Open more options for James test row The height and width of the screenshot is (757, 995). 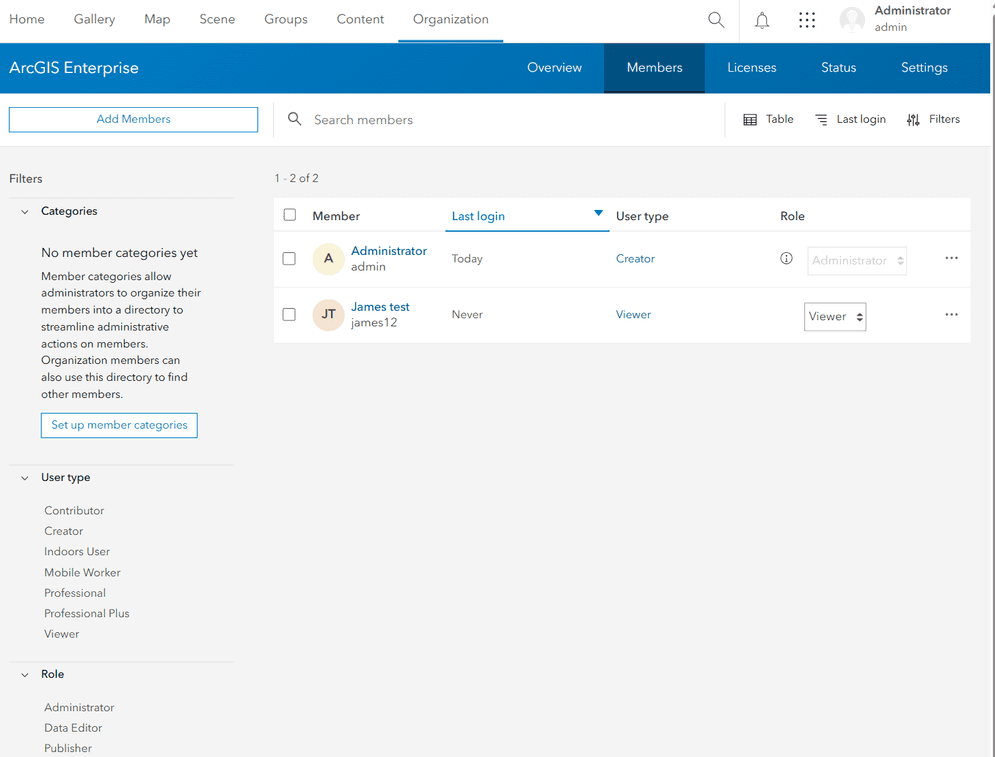click(951, 315)
